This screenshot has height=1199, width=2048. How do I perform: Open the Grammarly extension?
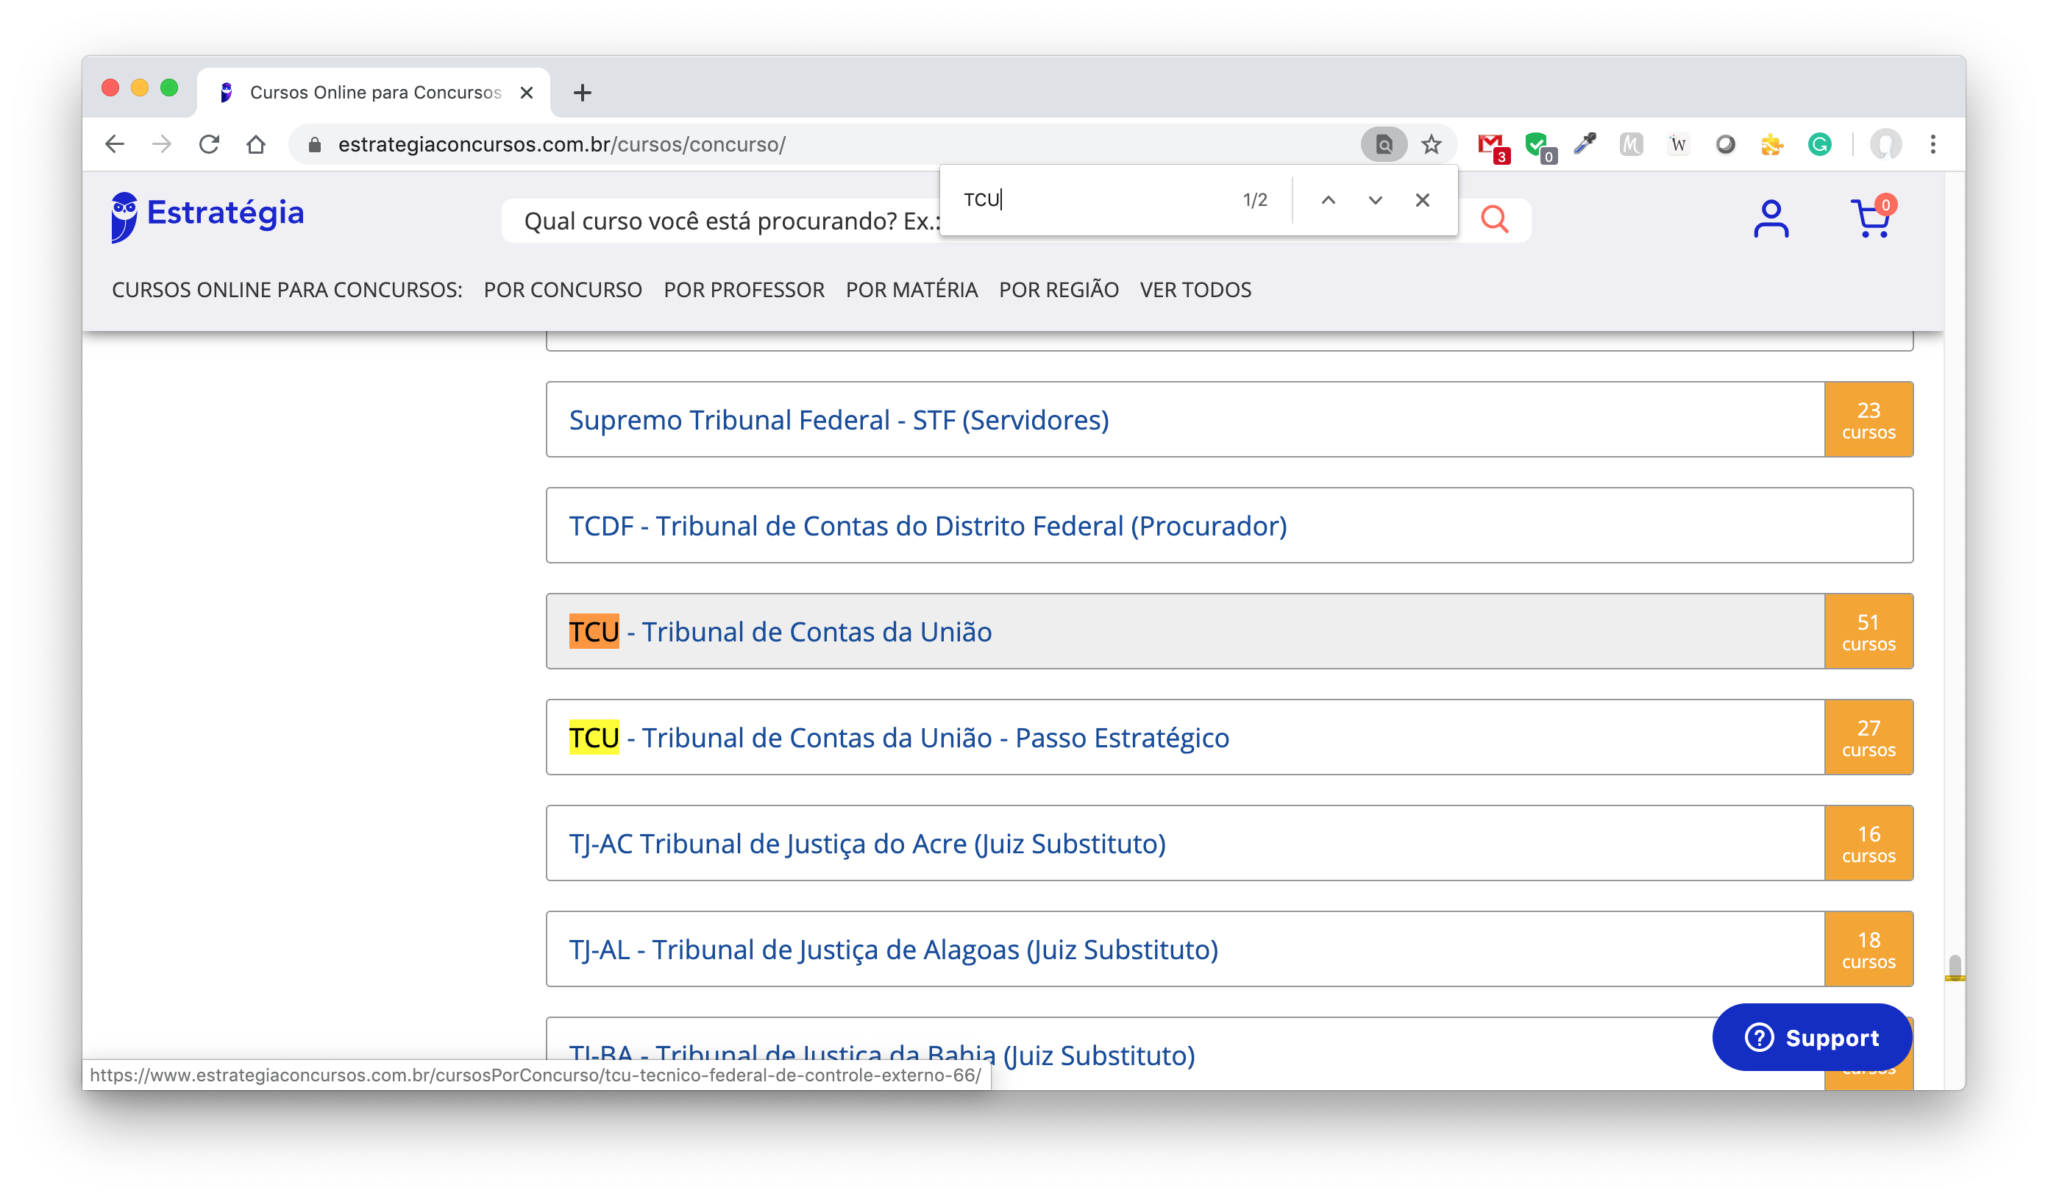(1820, 144)
